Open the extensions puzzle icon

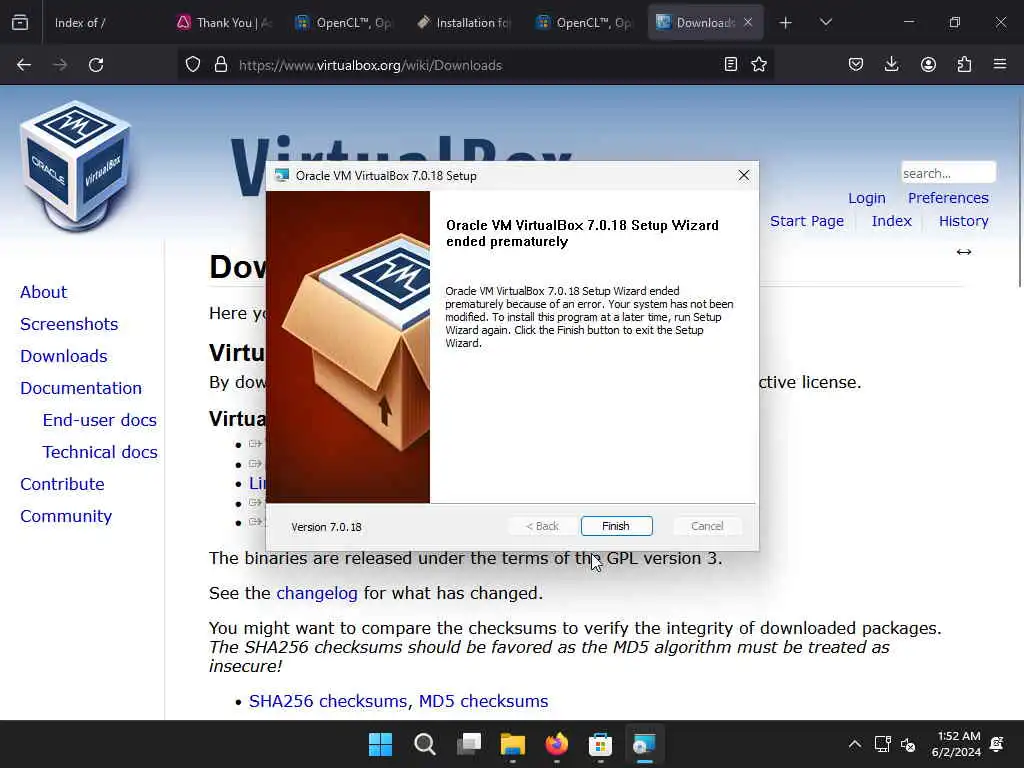(964, 65)
